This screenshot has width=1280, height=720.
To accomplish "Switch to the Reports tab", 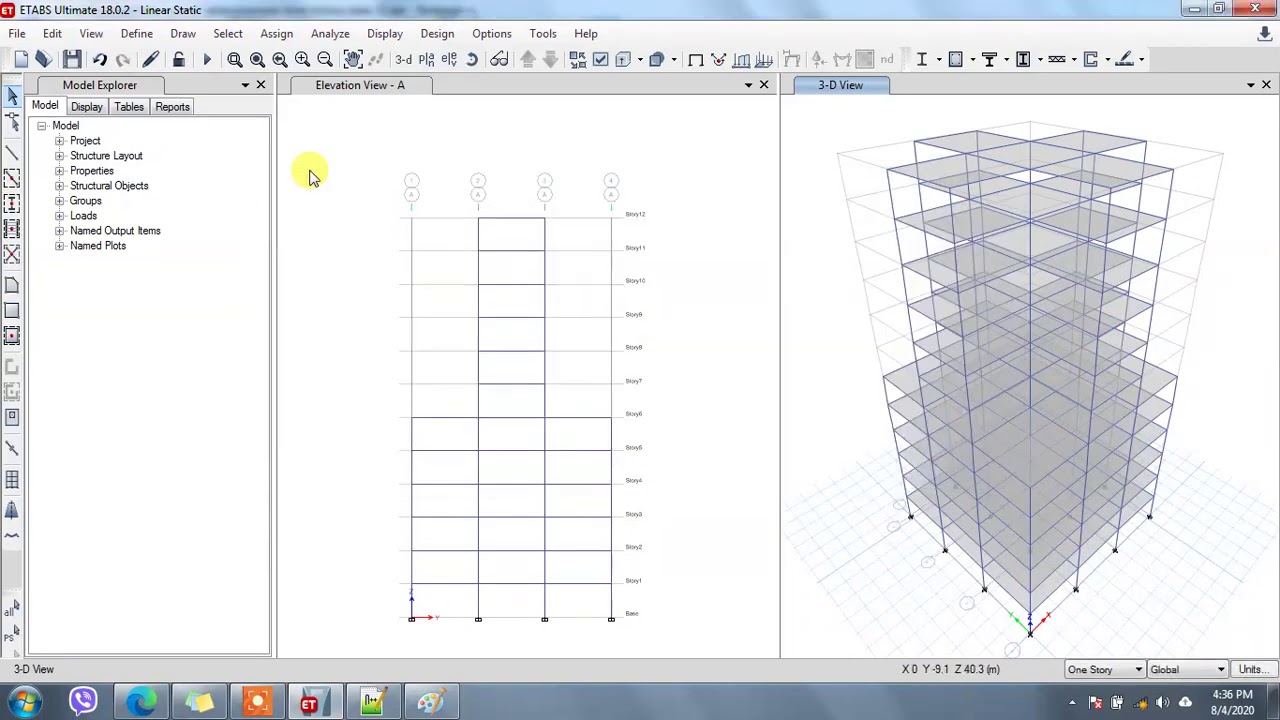I will (172, 107).
